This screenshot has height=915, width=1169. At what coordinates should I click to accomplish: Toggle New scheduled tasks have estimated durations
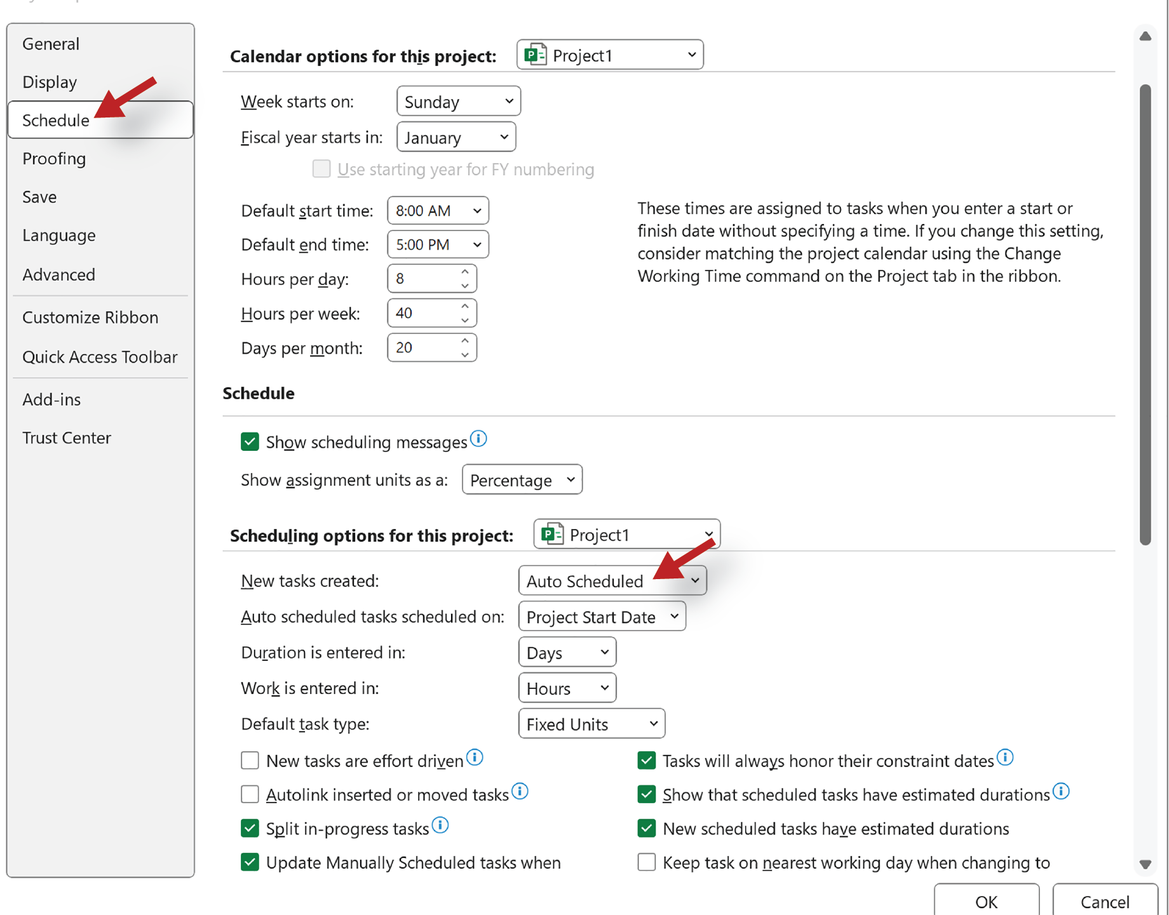pos(646,828)
